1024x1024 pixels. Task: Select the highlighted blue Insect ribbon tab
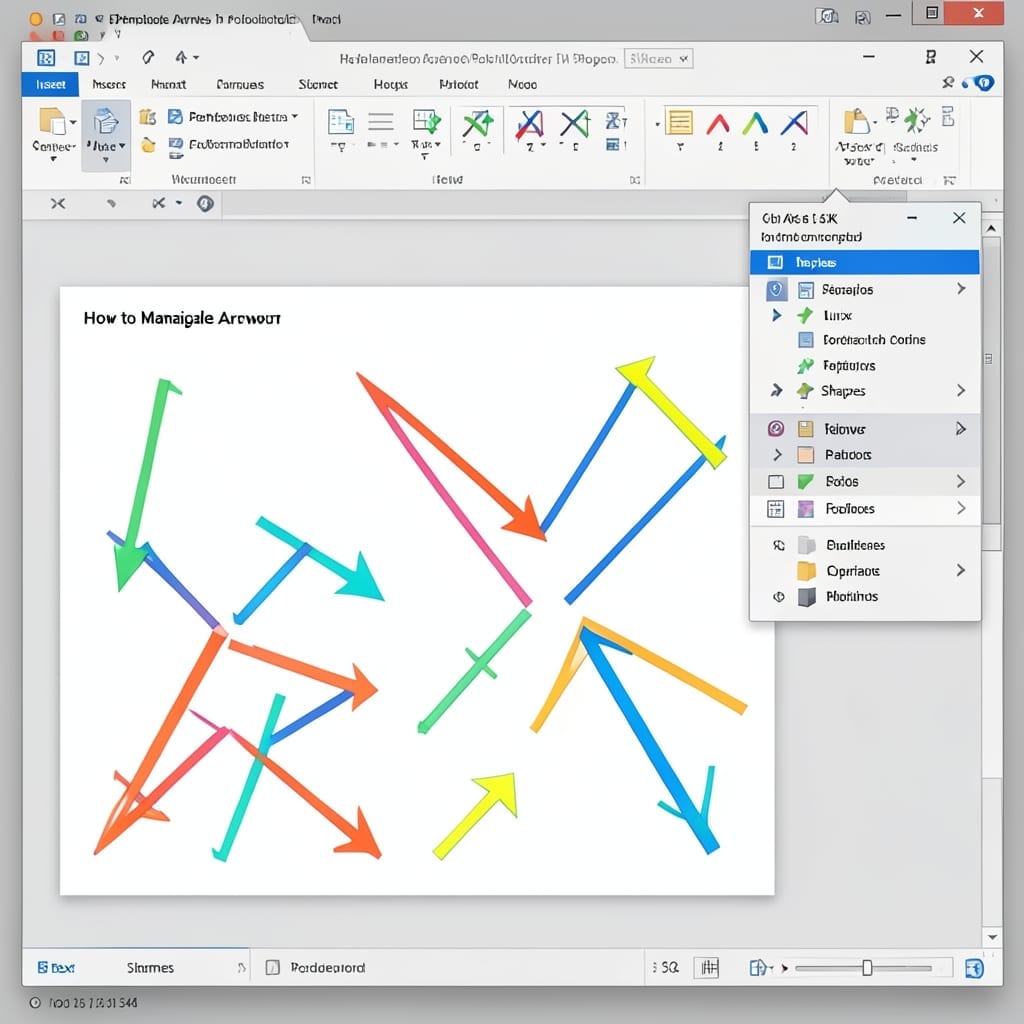(x=50, y=84)
